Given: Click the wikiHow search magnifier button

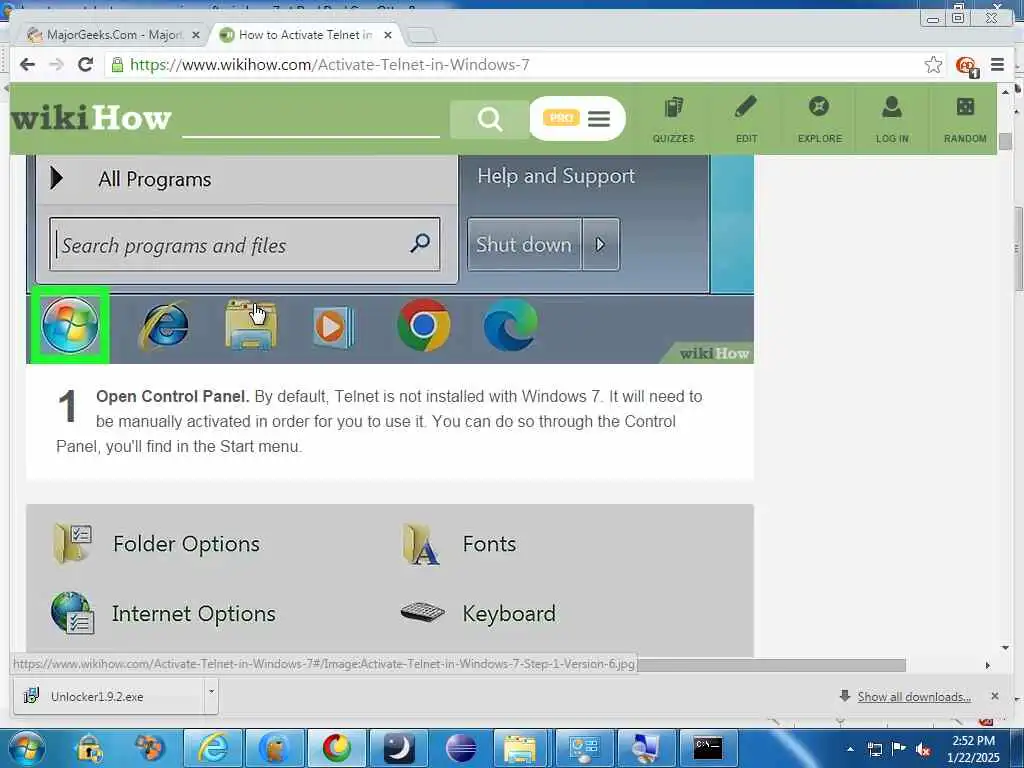Looking at the screenshot, I should coord(489,120).
